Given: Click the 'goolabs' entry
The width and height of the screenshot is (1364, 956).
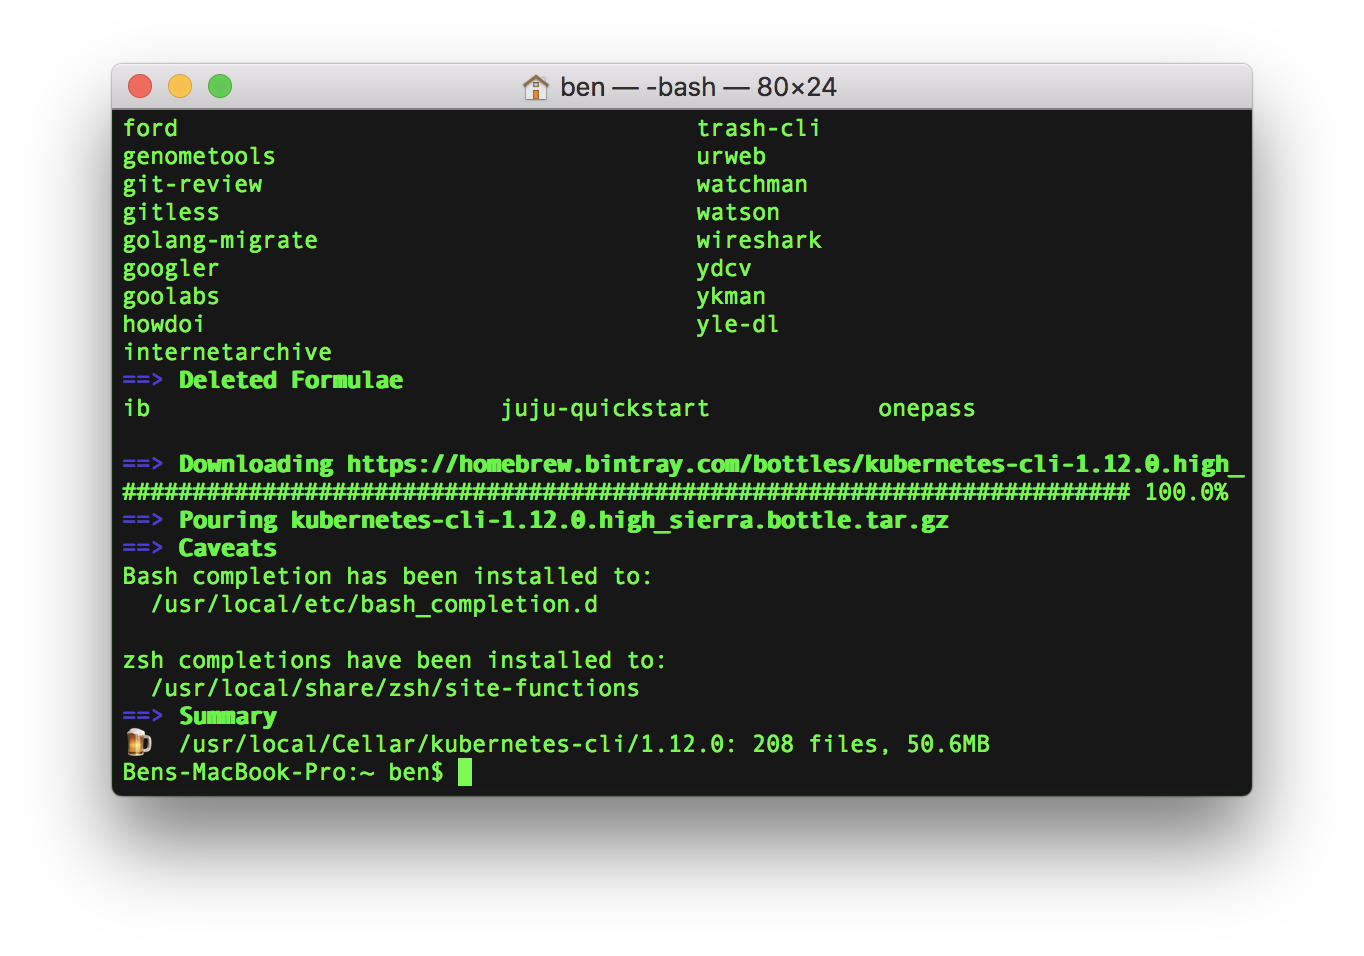Looking at the screenshot, I should [x=171, y=296].
